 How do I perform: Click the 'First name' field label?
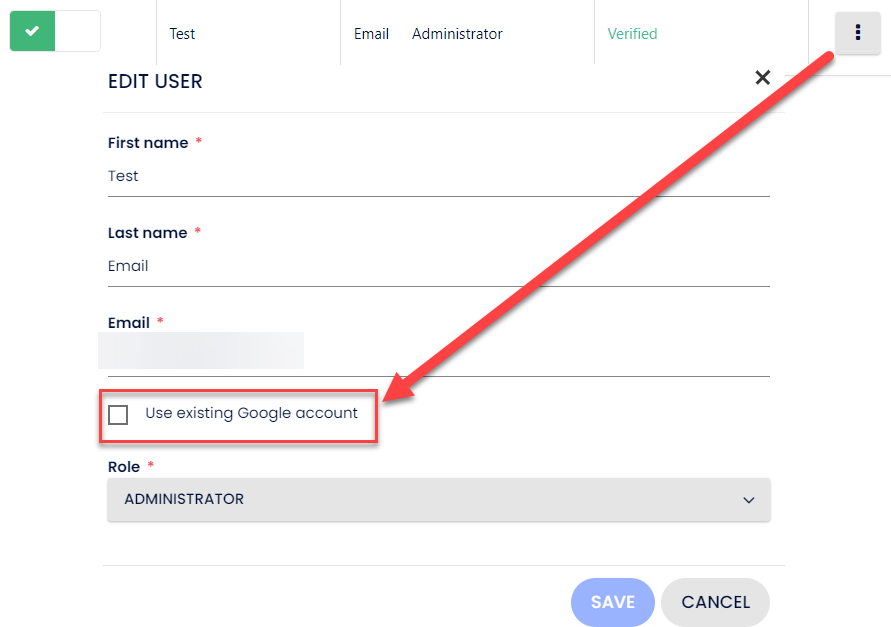(x=148, y=143)
